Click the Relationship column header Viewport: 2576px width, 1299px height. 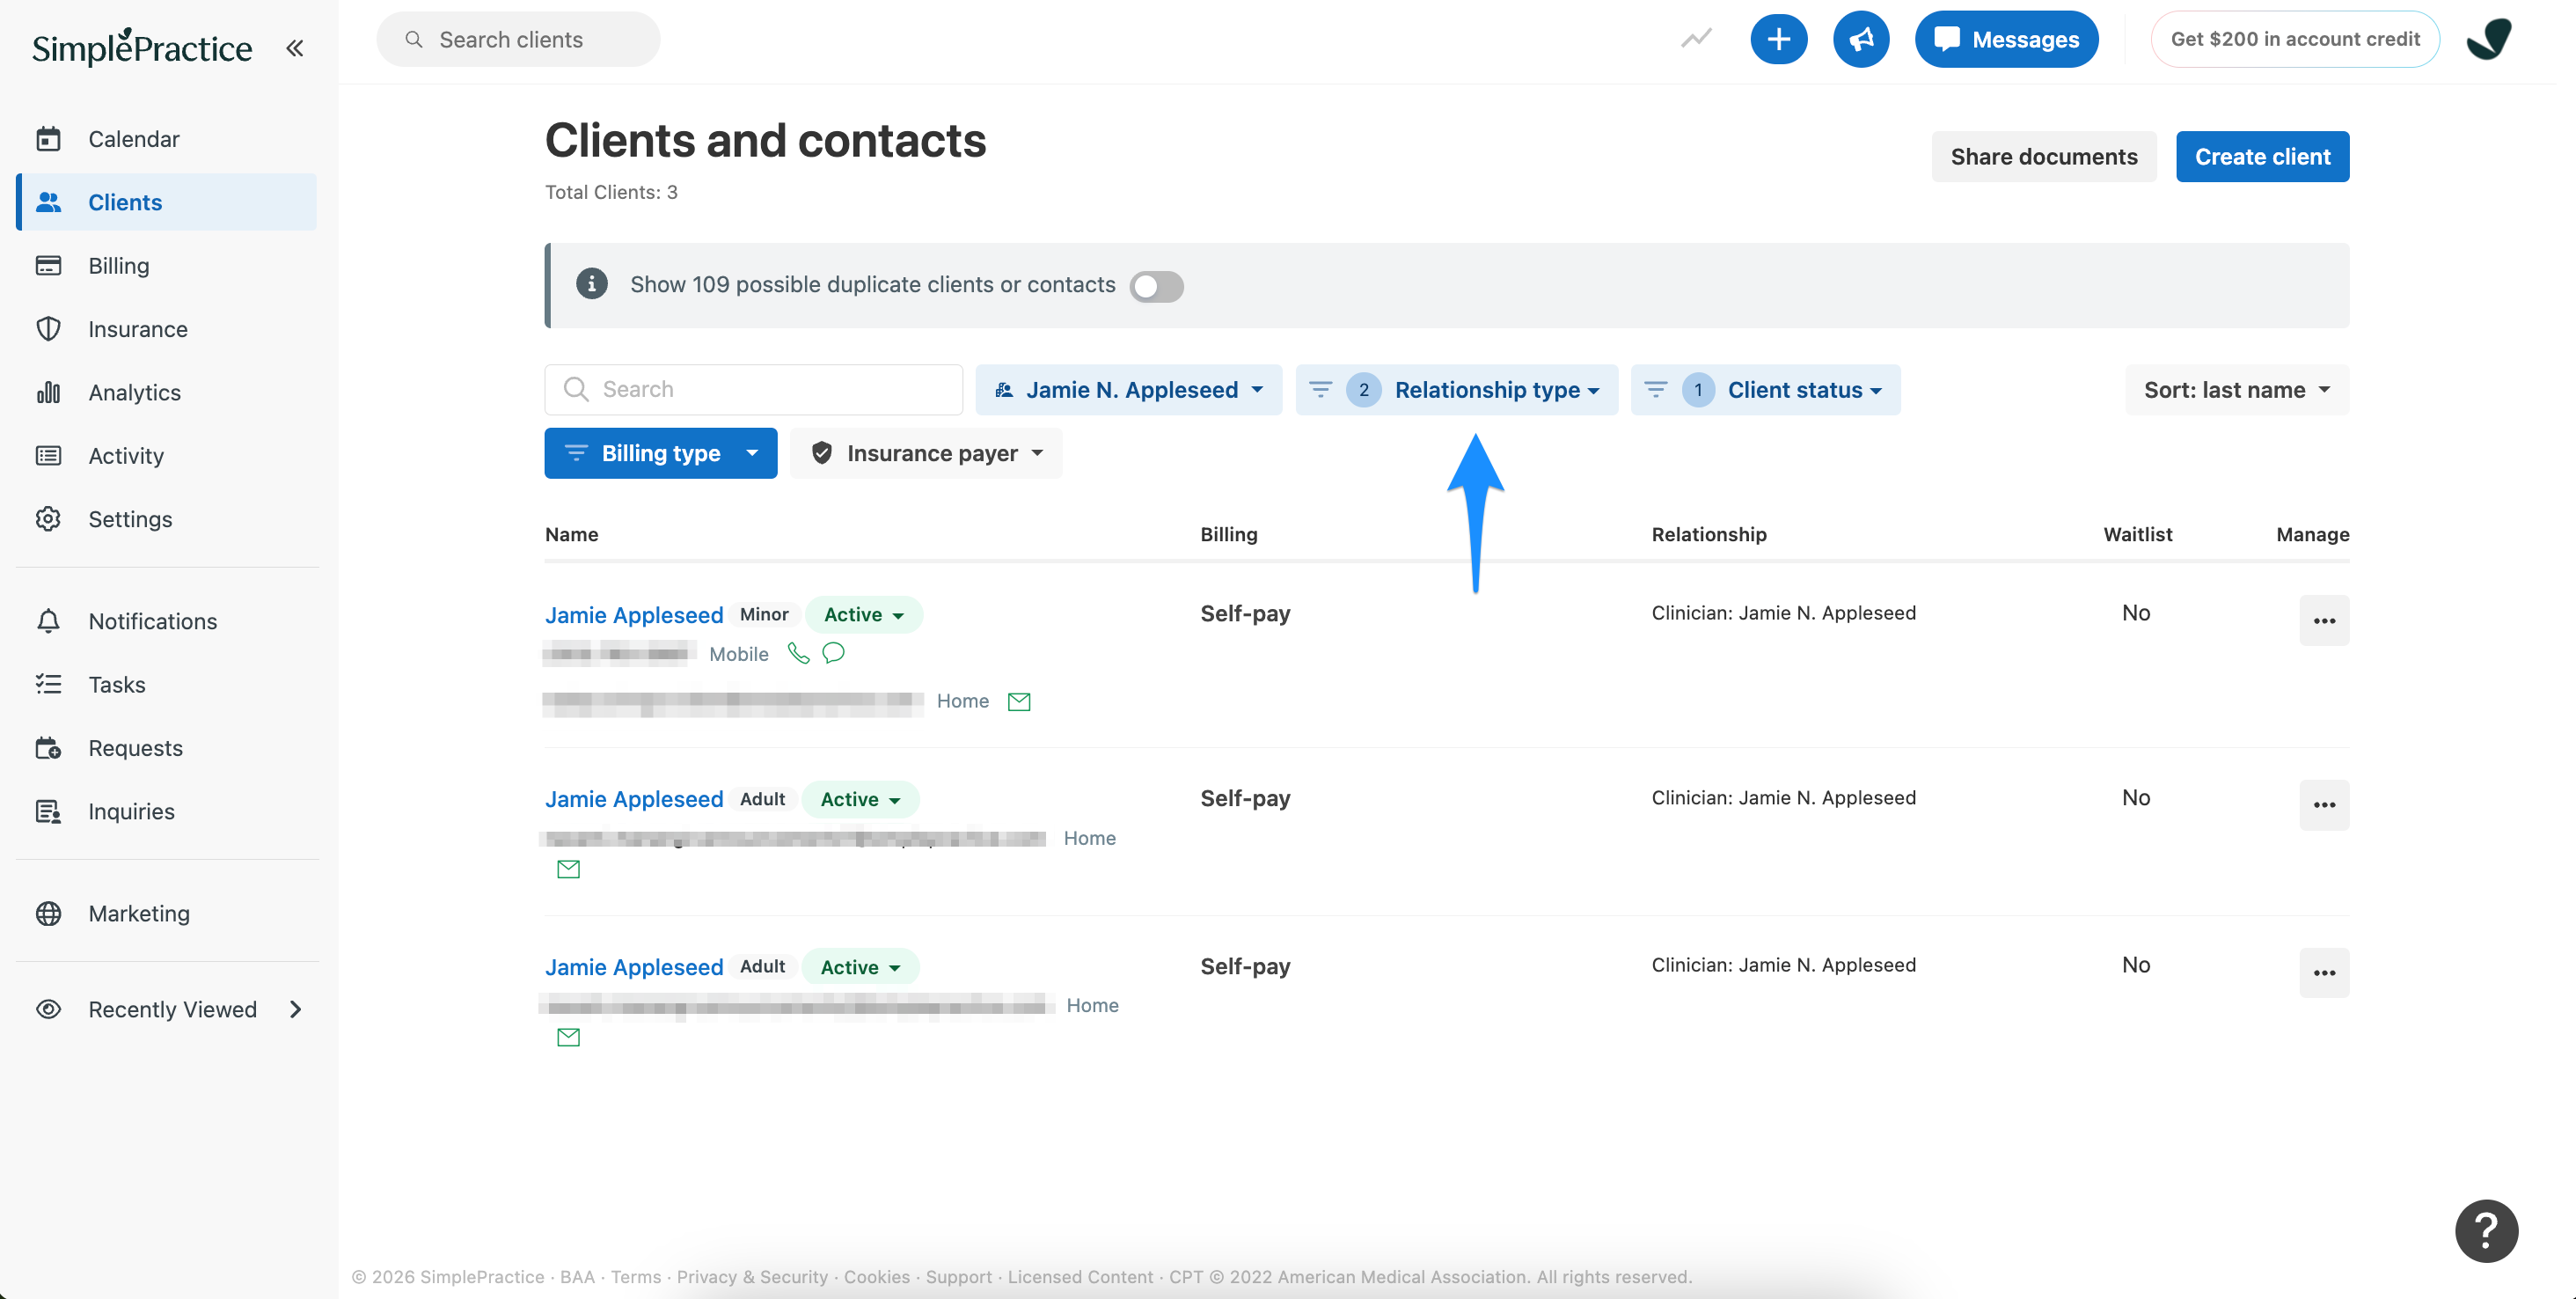click(1708, 534)
